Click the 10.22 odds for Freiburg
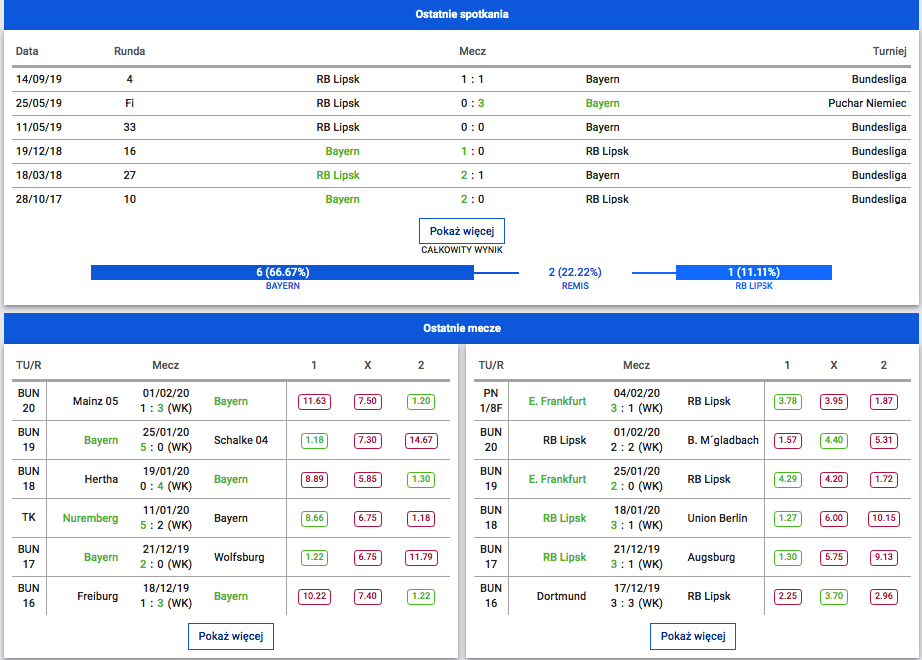 314,596
